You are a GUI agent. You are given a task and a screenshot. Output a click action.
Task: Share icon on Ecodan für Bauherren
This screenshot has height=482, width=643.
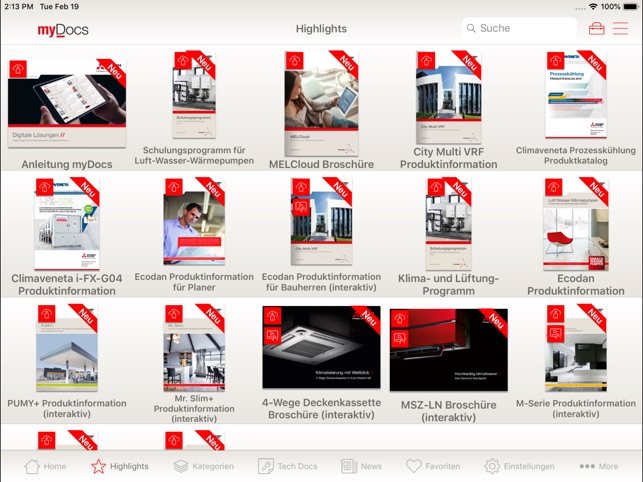pyautogui.click(x=301, y=187)
